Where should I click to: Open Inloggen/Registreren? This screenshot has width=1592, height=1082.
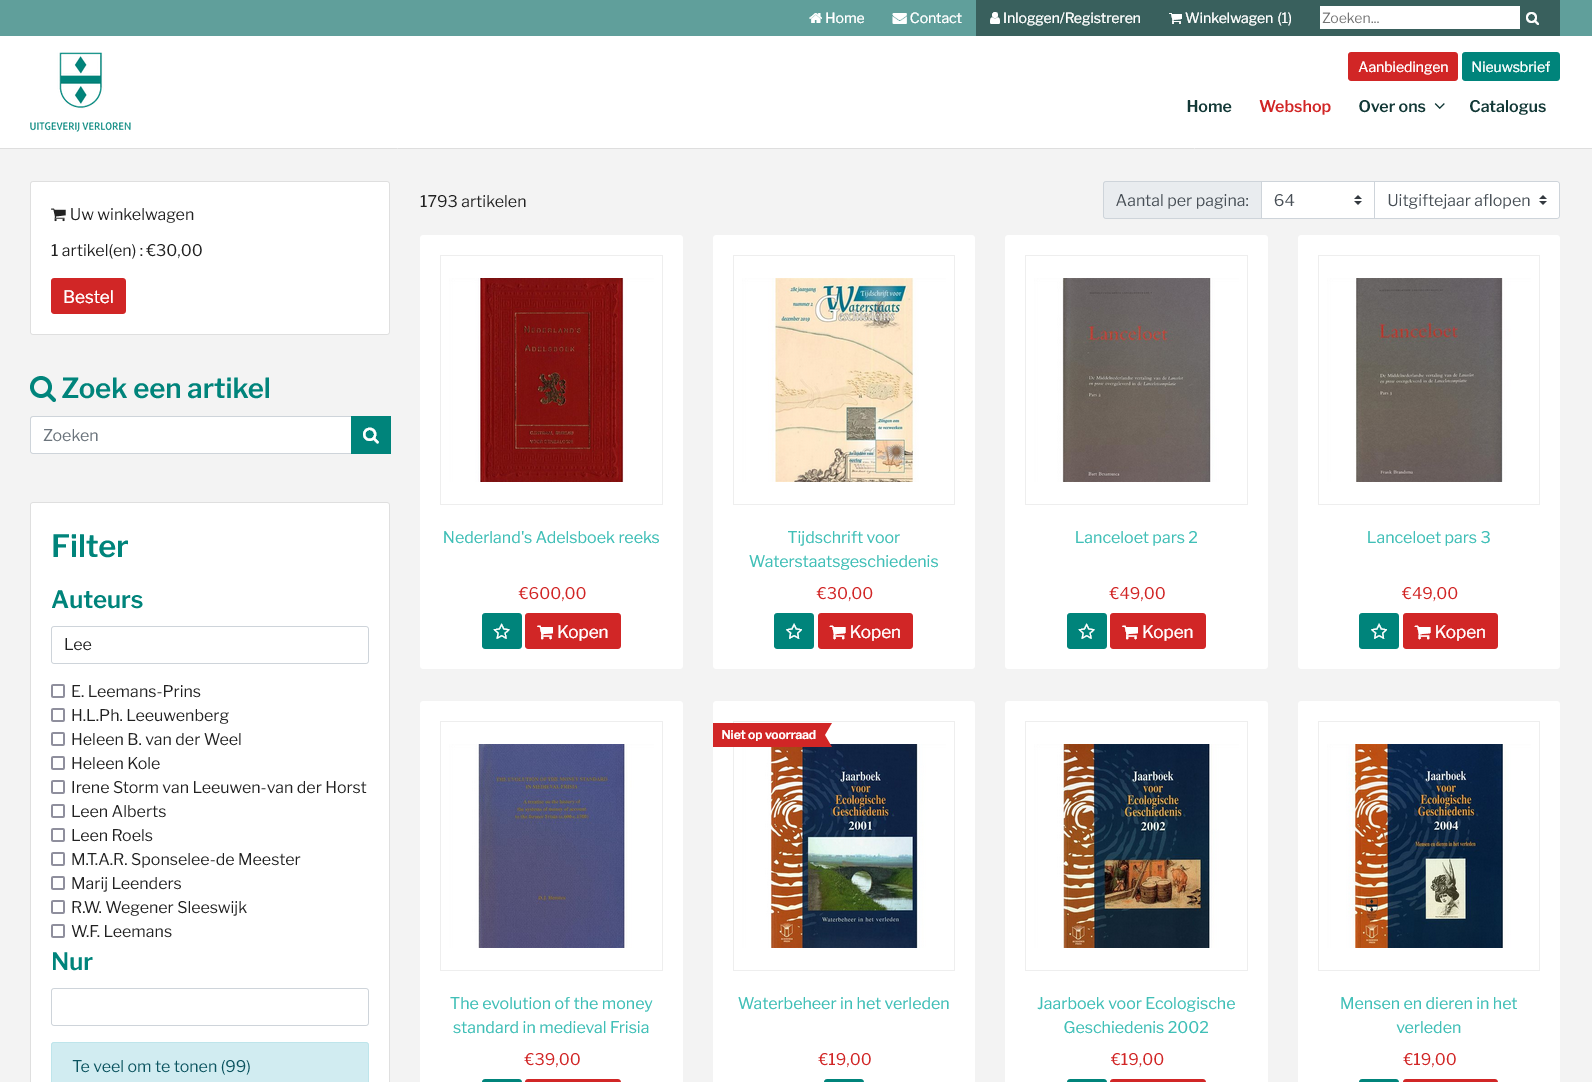point(1065,18)
